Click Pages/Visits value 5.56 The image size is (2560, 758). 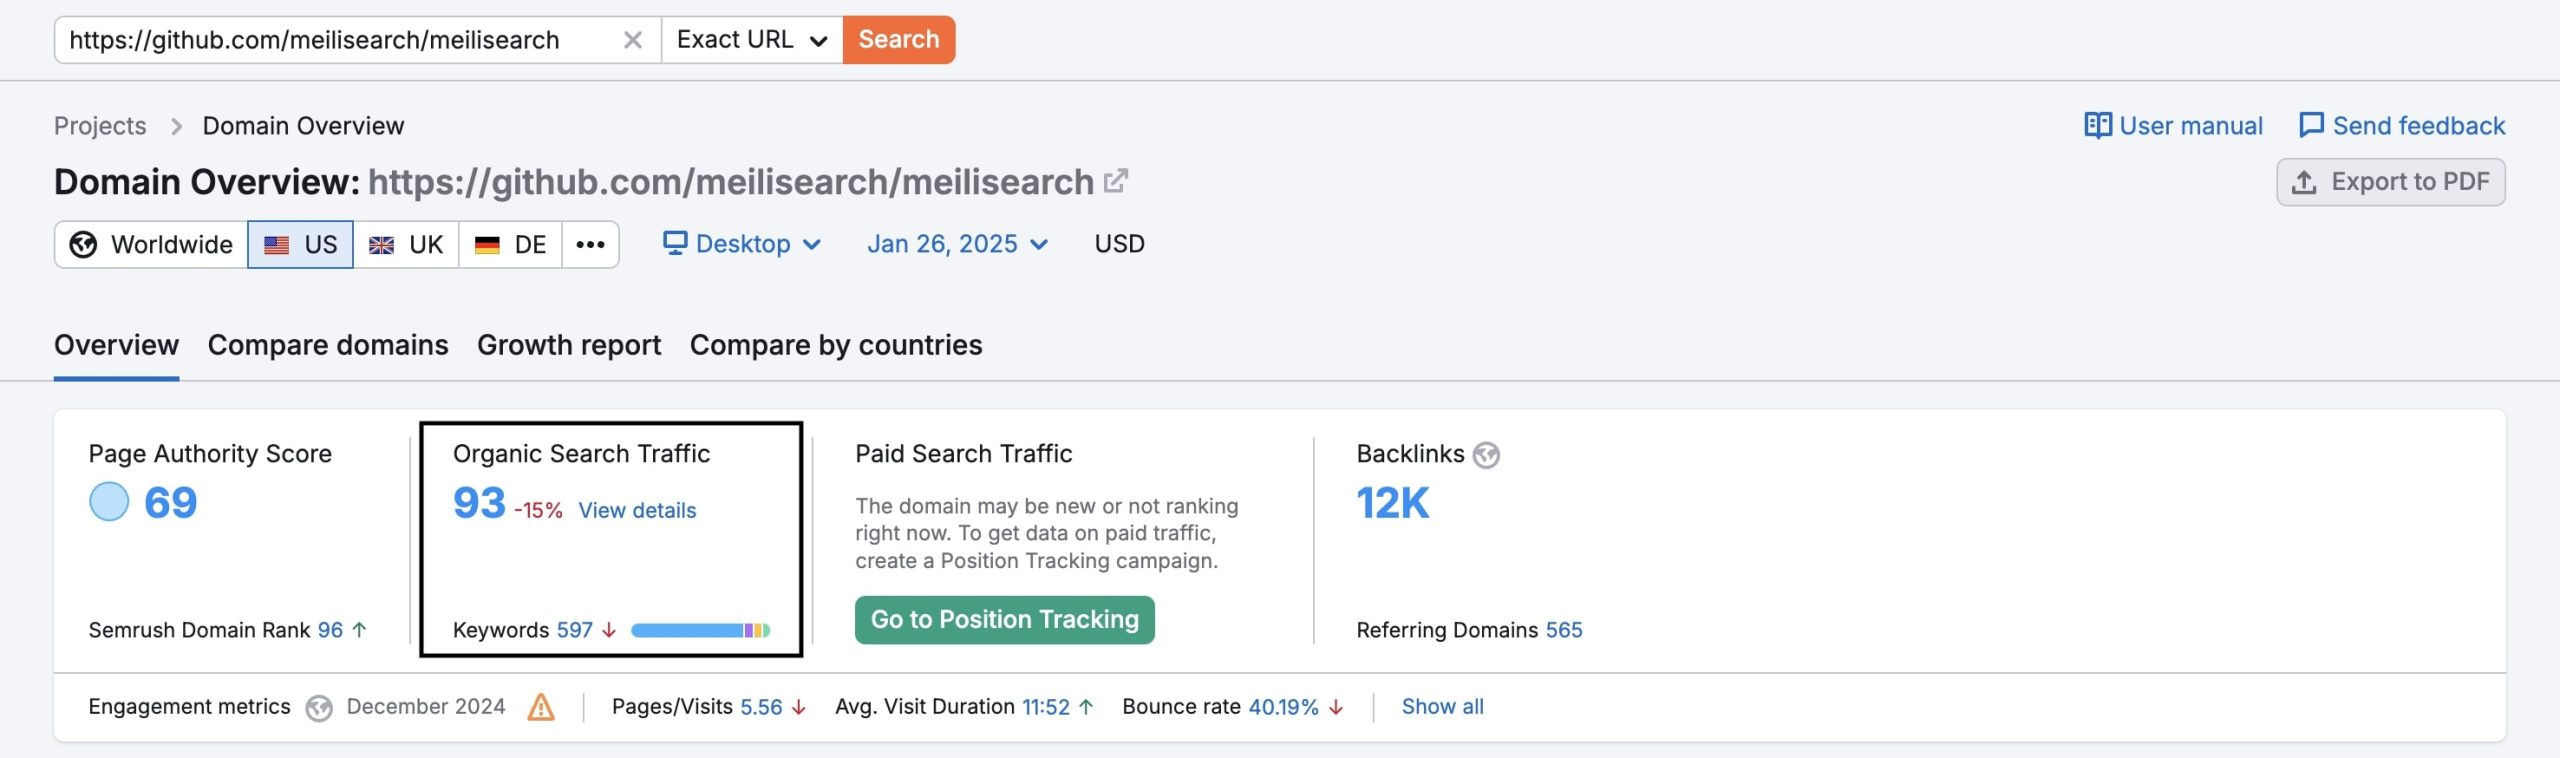tap(761, 707)
